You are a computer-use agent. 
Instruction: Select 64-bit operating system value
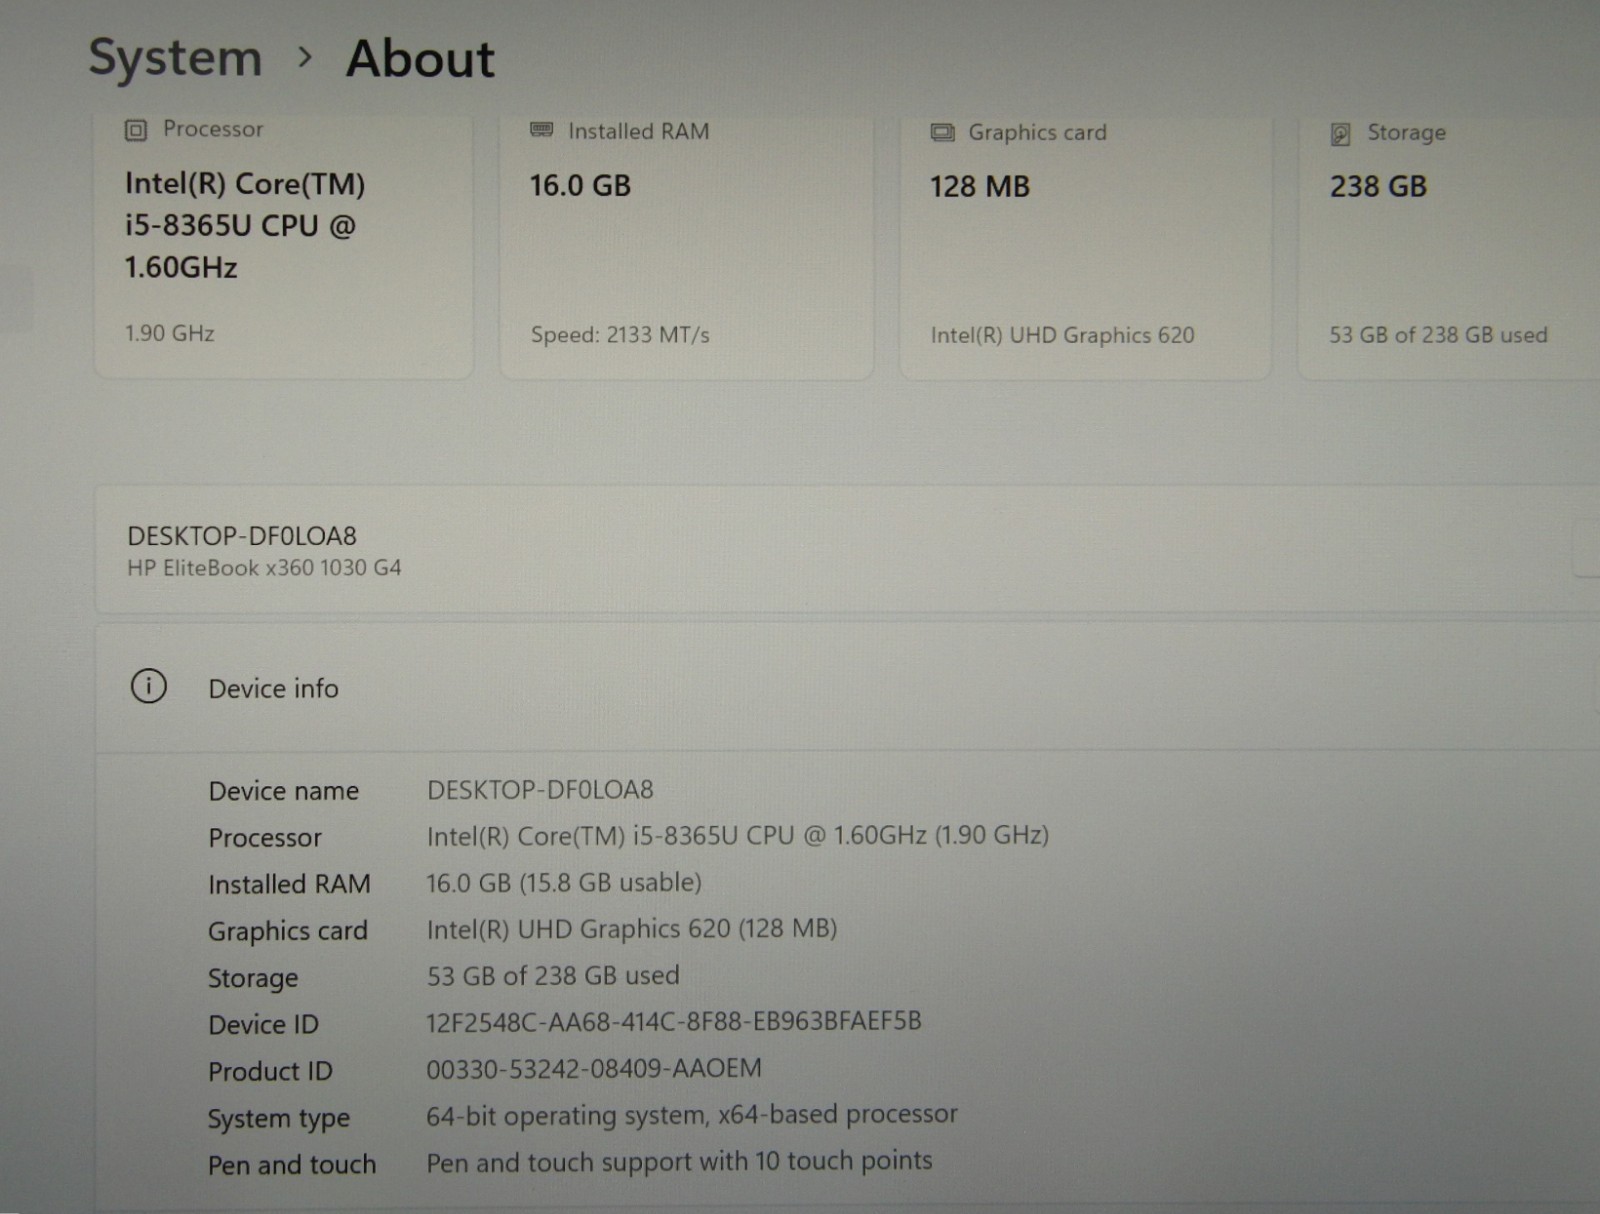692,1115
